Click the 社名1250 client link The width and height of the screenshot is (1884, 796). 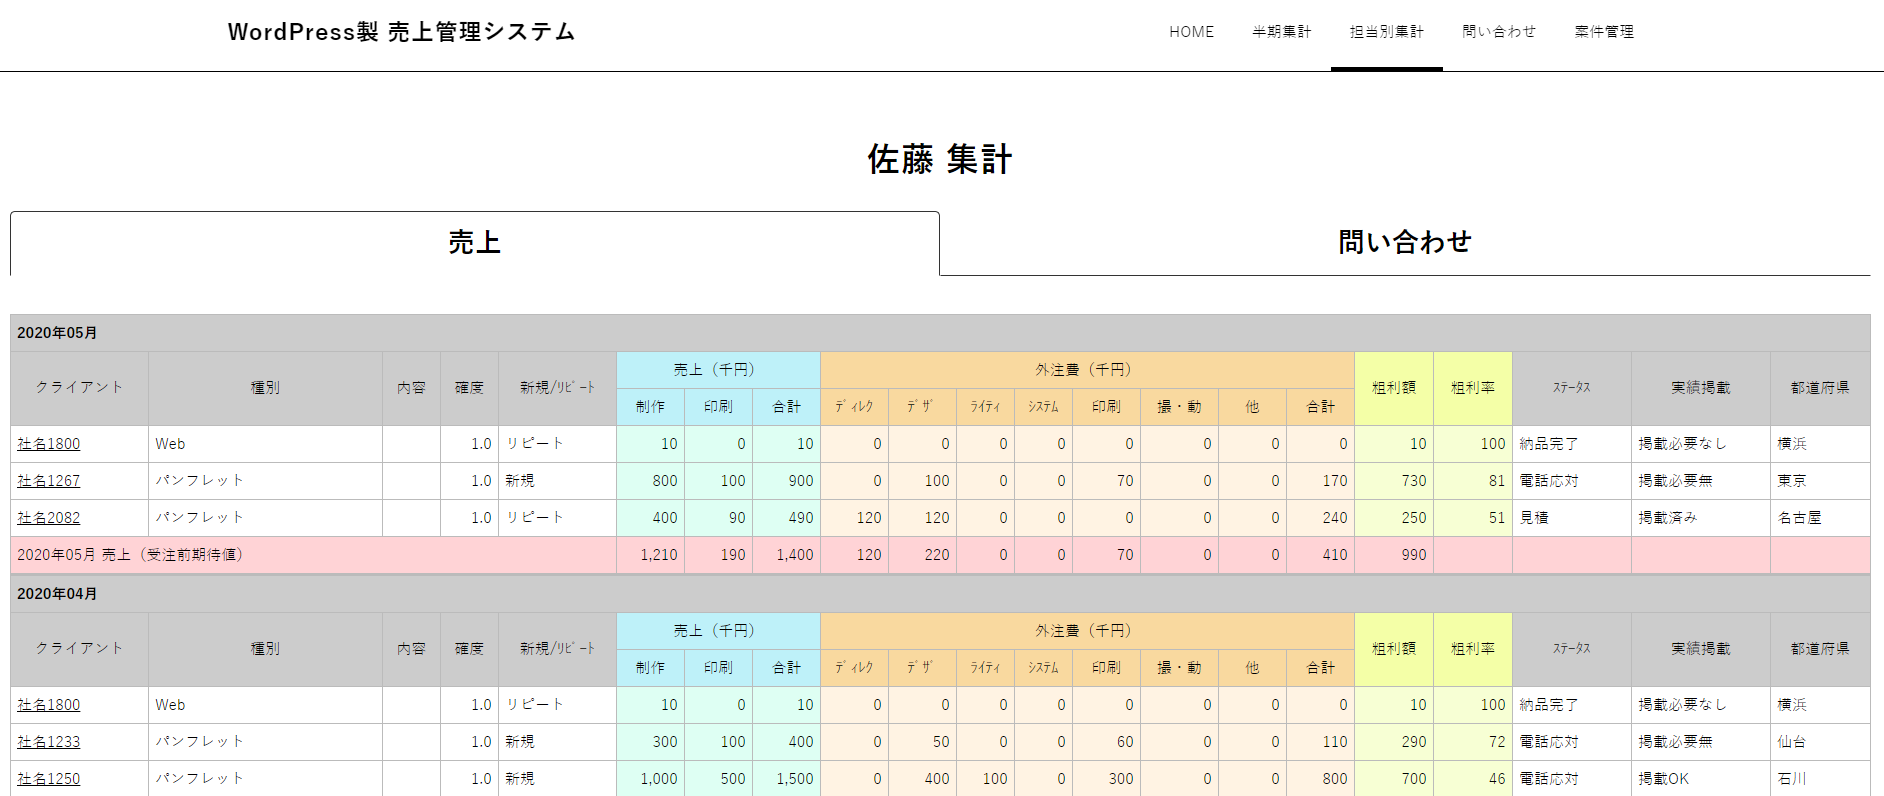coord(49,779)
